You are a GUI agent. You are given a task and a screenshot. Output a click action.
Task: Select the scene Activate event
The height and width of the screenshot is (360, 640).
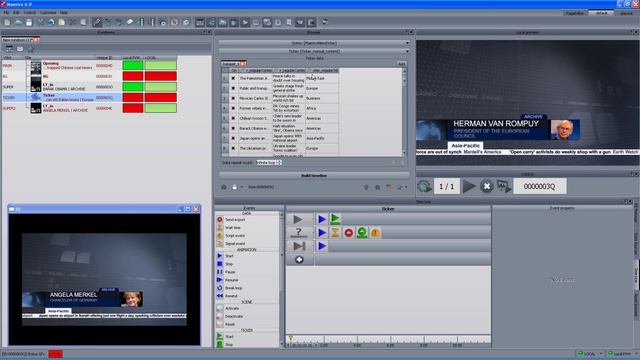coord(249,308)
